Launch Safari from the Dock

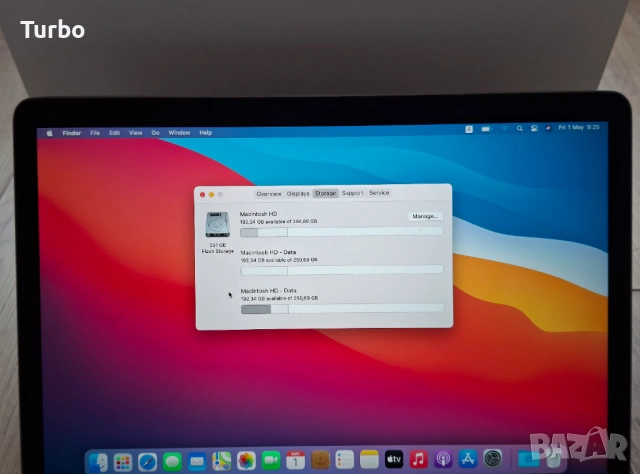147,462
